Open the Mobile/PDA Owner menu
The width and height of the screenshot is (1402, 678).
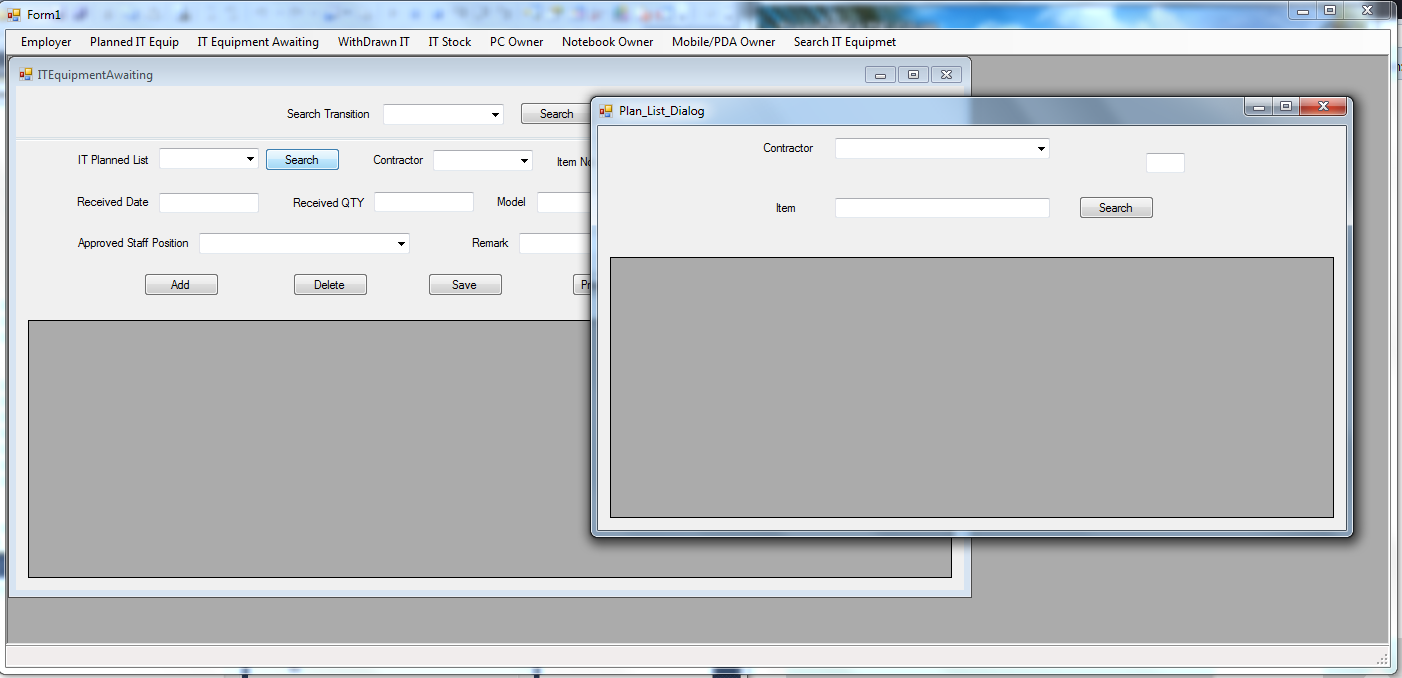coord(723,42)
